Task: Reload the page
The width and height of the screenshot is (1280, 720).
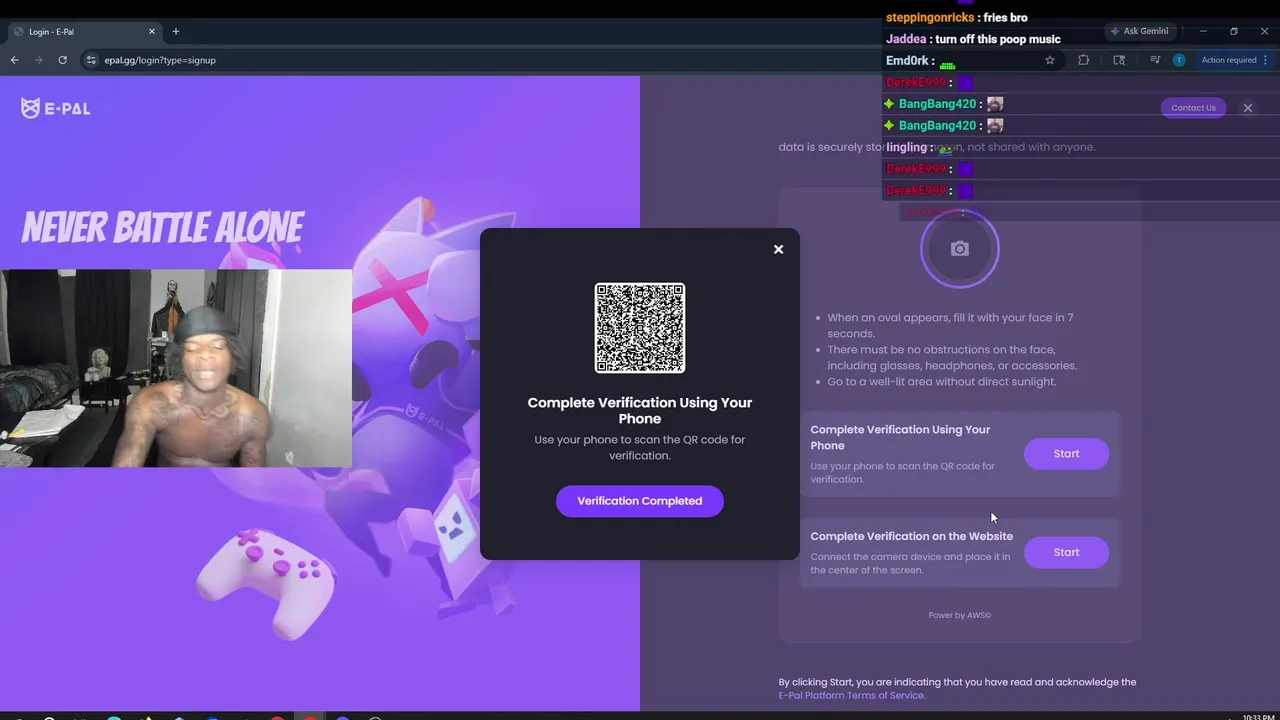Action: click(x=62, y=60)
